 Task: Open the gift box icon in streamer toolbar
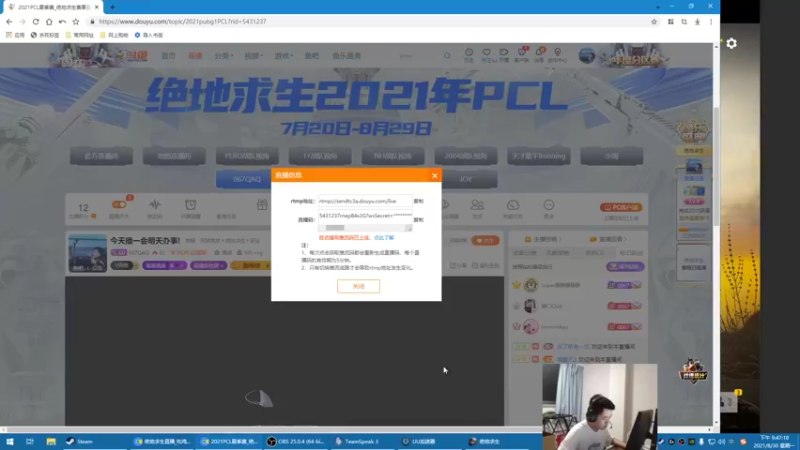click(x=262, y=205)
